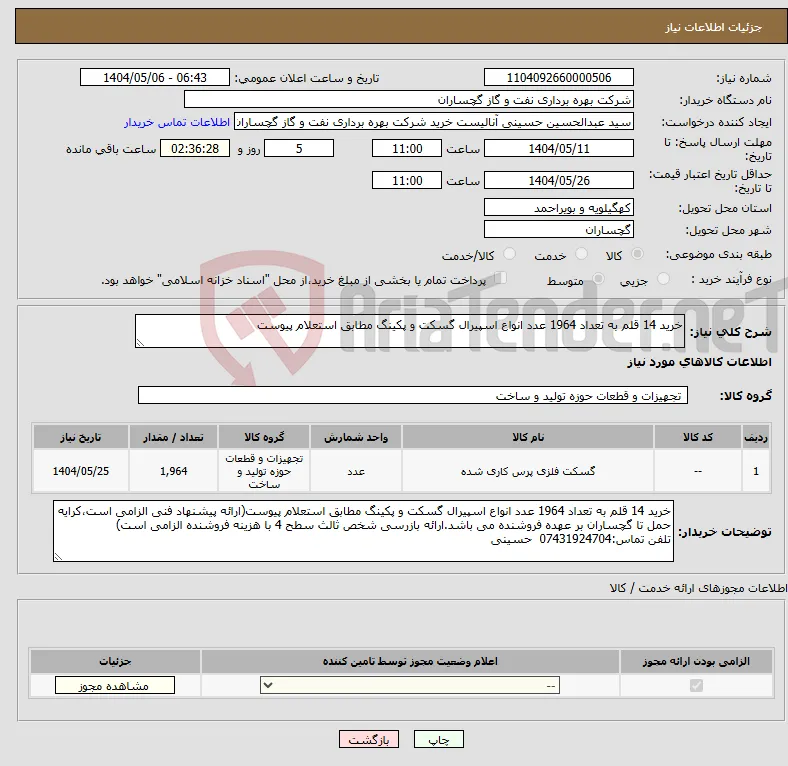Click the price validity time field 11:00
This screenshot has width=788, height=766.
tap(407, 180)
